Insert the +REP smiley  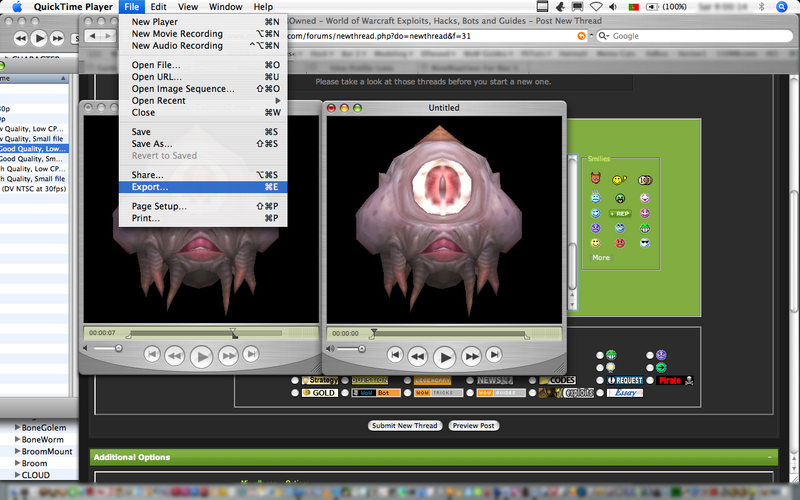point(620,214)
